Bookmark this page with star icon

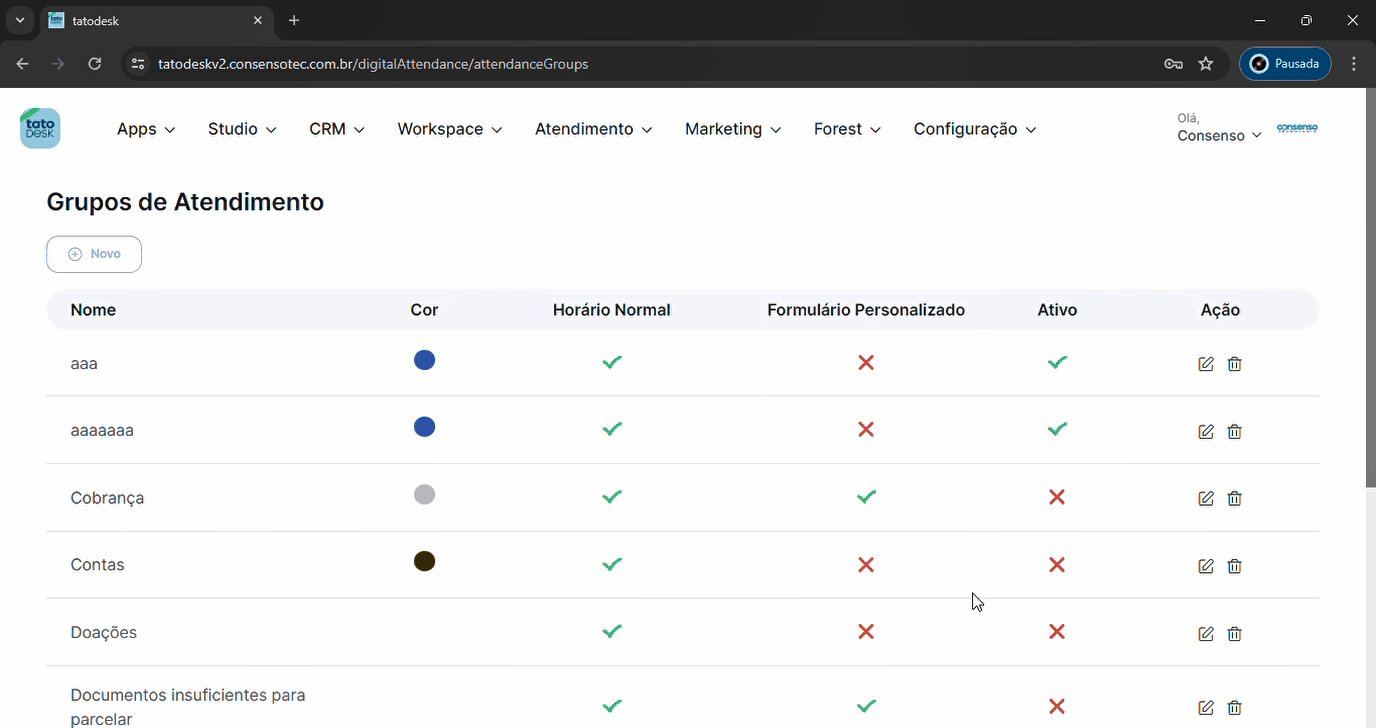(1205, 64)
